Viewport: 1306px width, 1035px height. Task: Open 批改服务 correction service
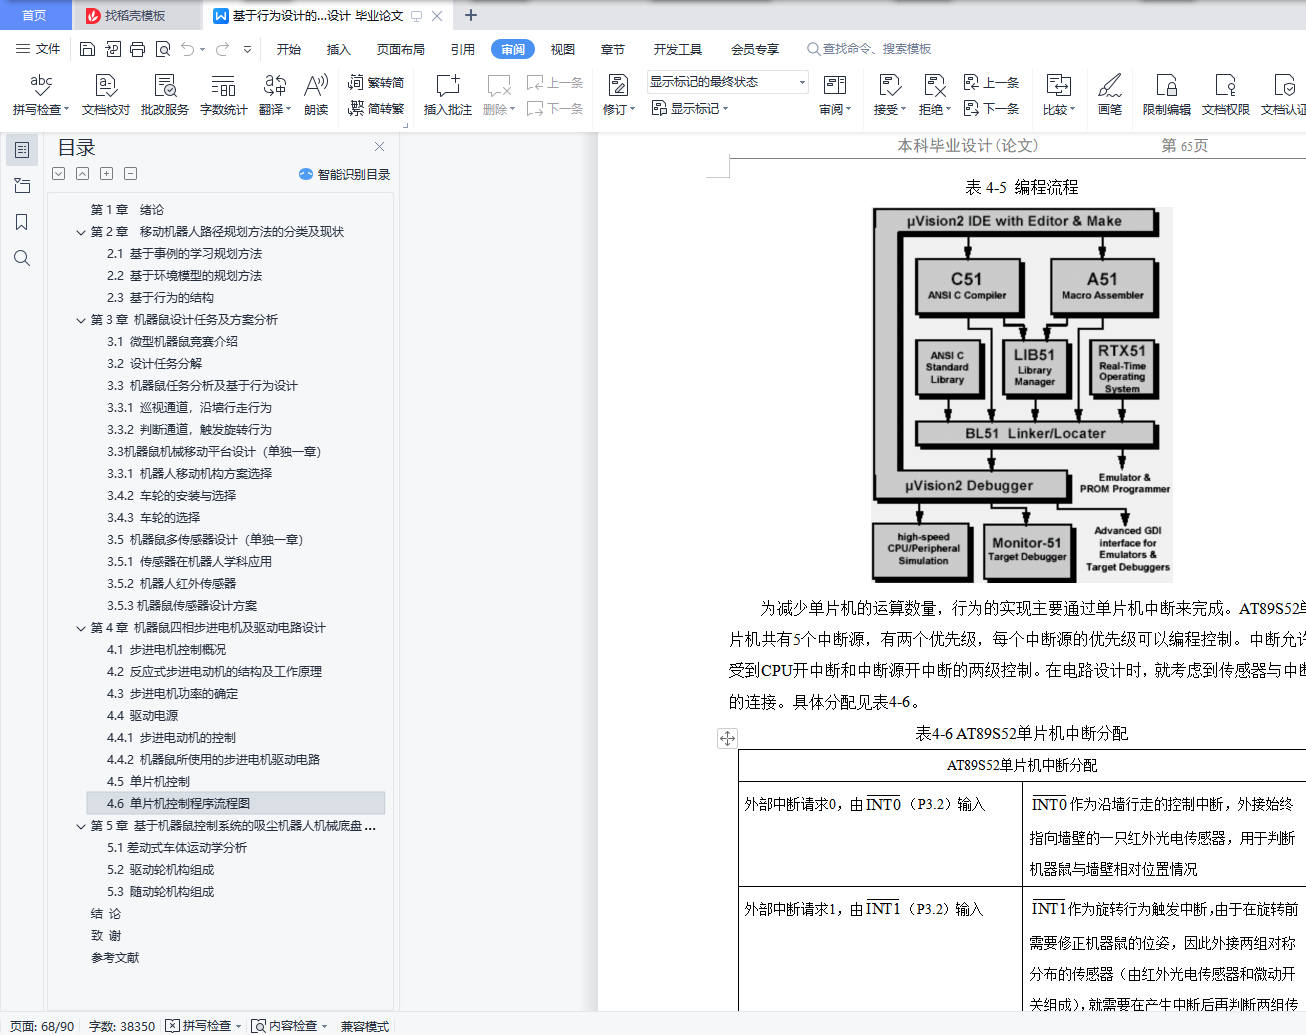coord(165,95)
